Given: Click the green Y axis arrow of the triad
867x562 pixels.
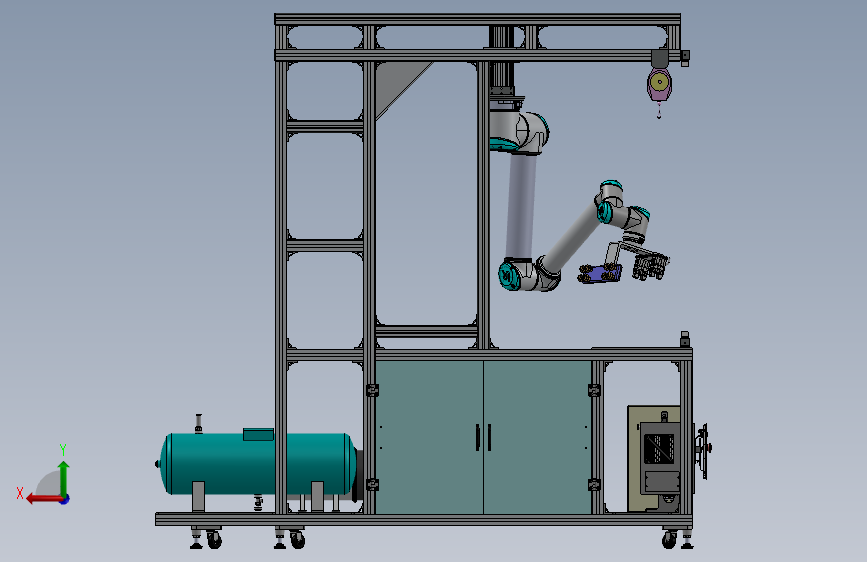Looking at the screenshot, I should coord(64,478).
